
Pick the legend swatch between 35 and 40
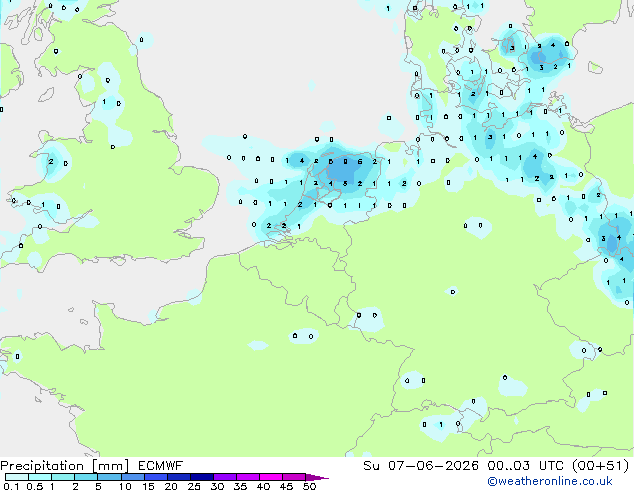point(248,477)
